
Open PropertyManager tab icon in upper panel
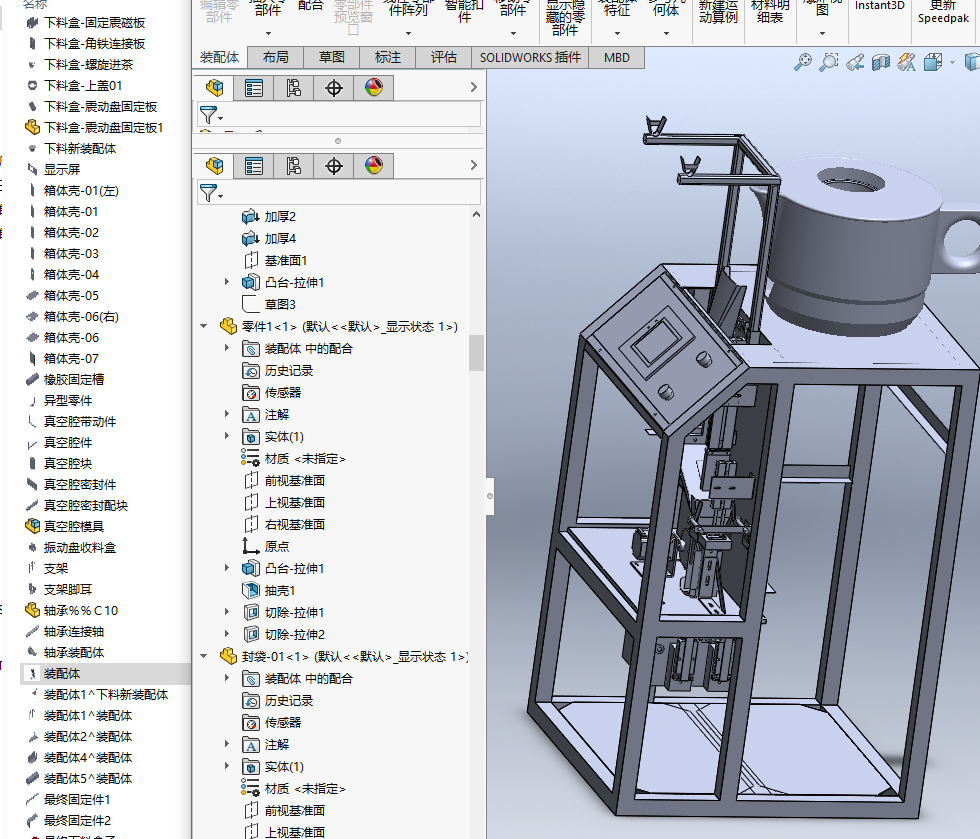click(x=254, y=88)
